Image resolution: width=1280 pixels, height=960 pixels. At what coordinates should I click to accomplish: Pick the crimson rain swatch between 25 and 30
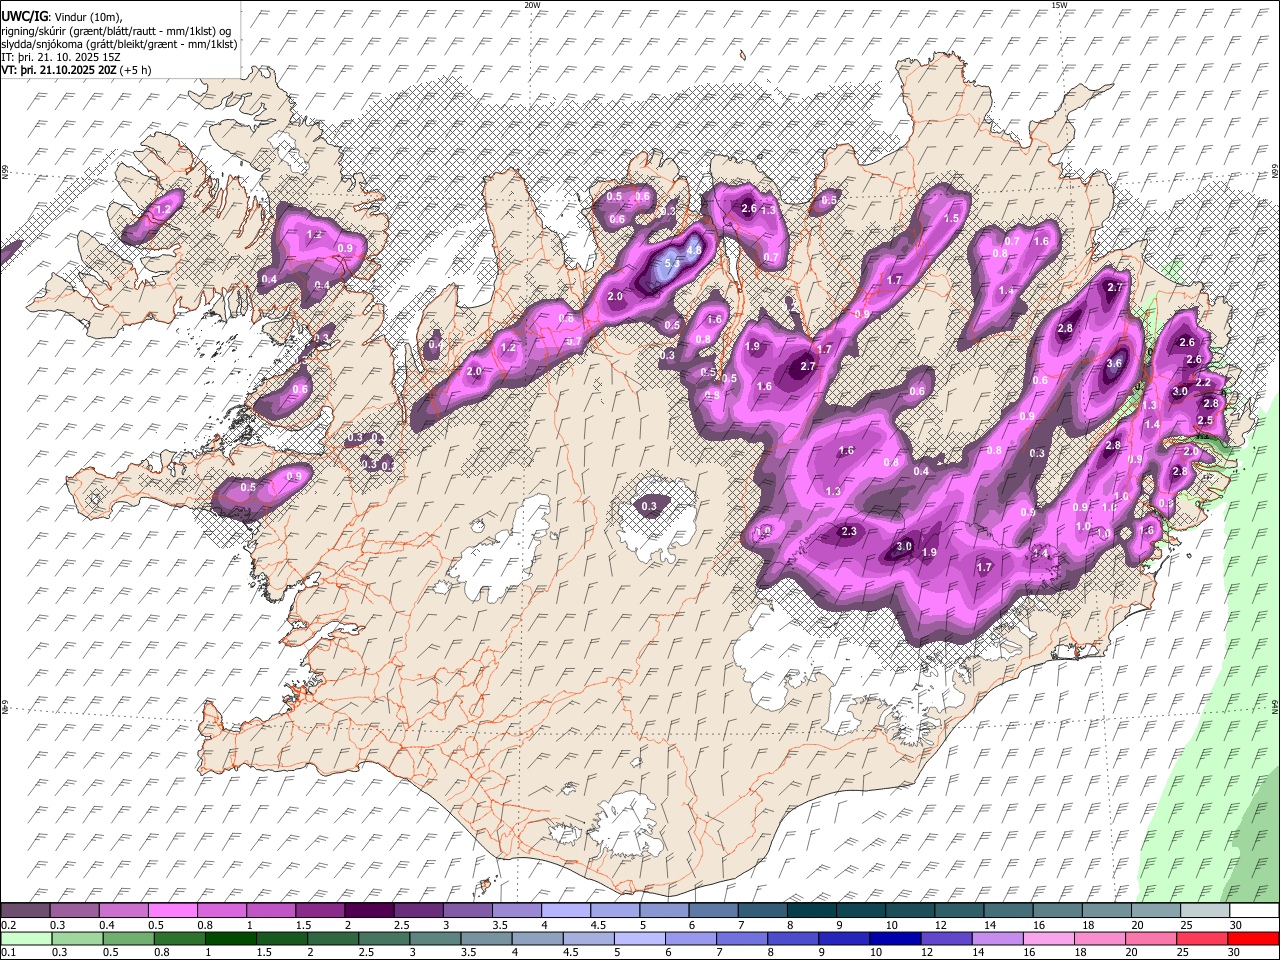(x=1204, y=938)
